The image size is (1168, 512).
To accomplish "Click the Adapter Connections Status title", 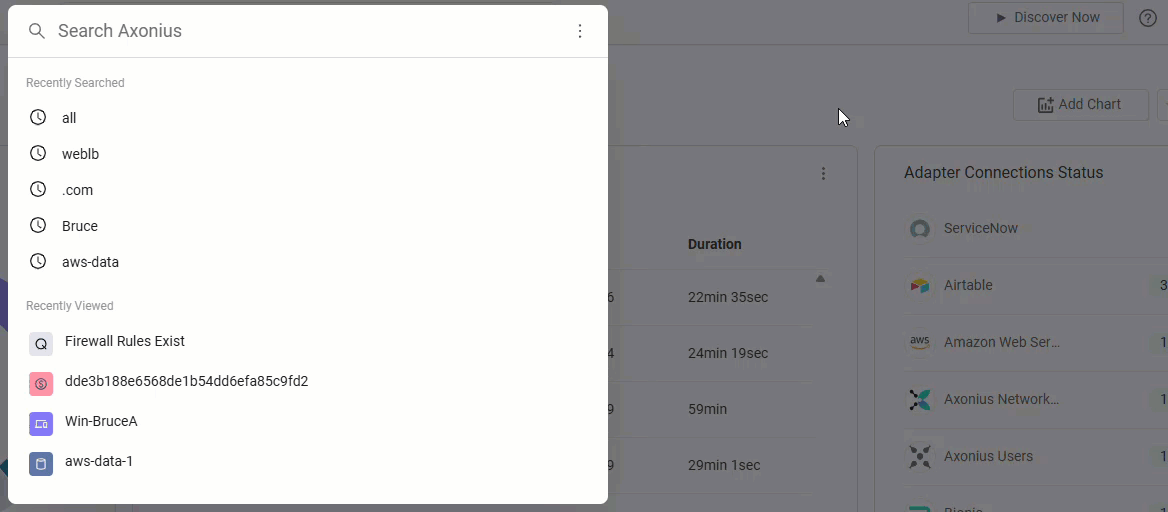I will click(1003, 173).
